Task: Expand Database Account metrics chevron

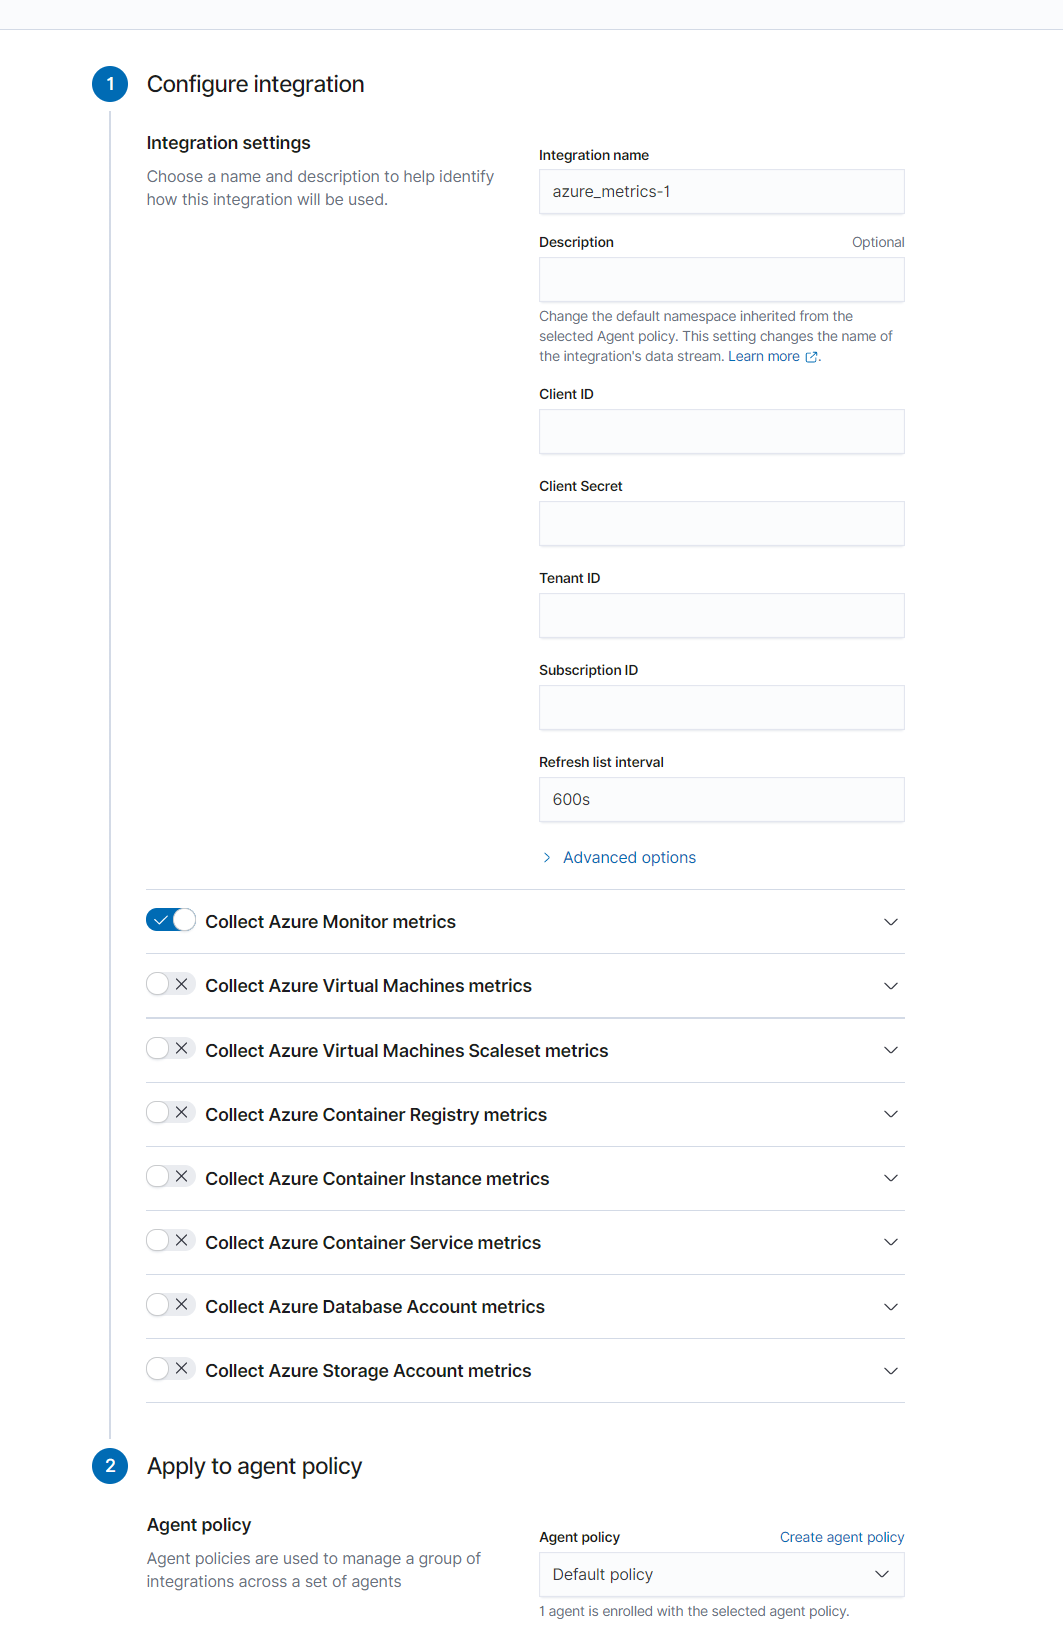Action: pyautogui.click(x=891, y=1307)
